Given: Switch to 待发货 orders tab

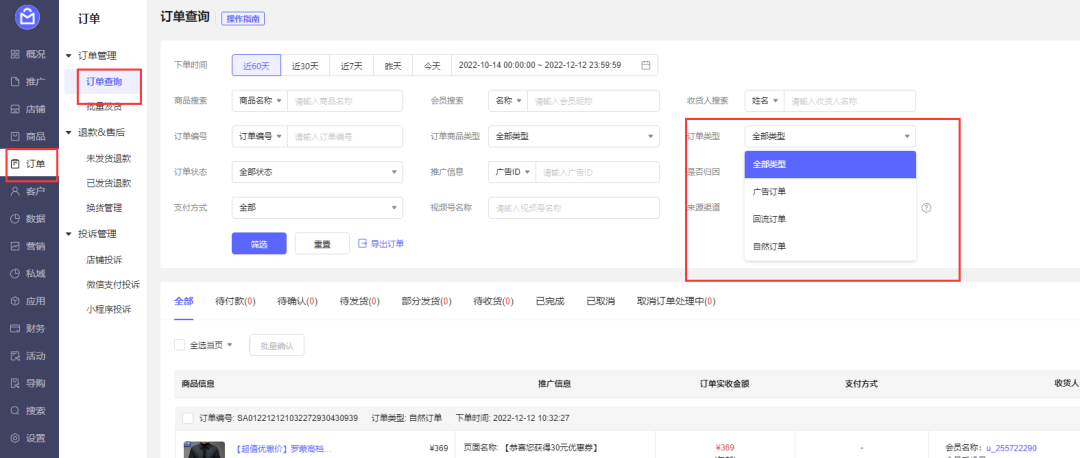Looking at the screenshot, I should point(360,301).
